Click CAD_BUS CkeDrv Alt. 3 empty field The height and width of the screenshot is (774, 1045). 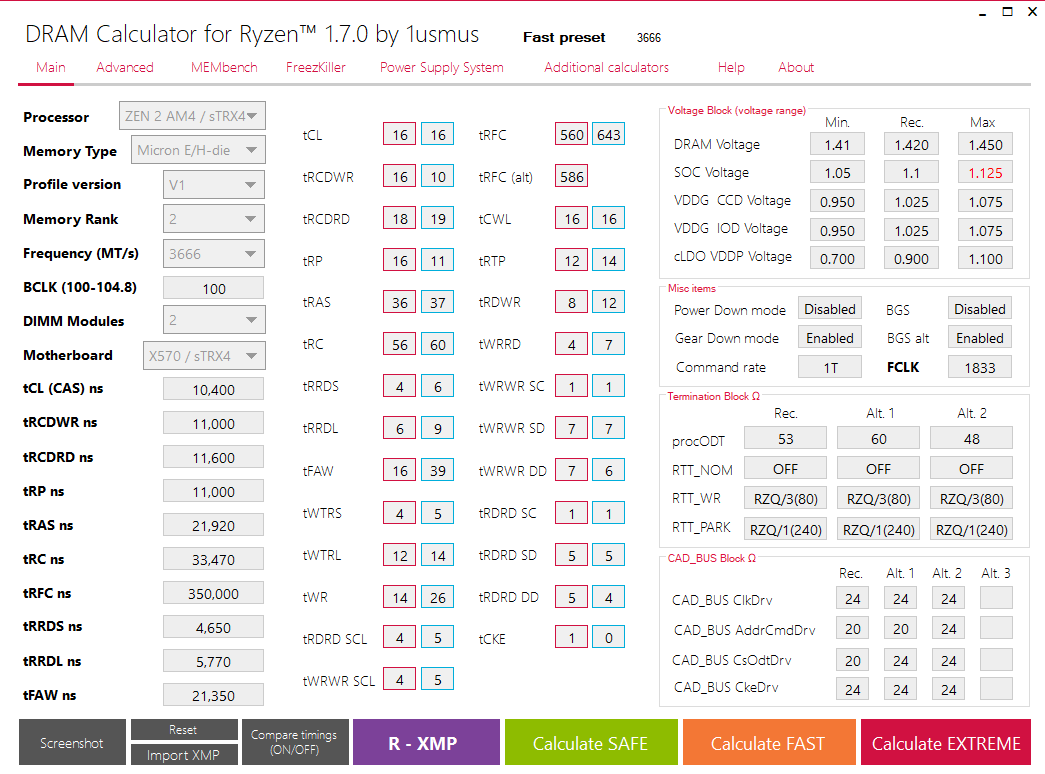(996, 689)
